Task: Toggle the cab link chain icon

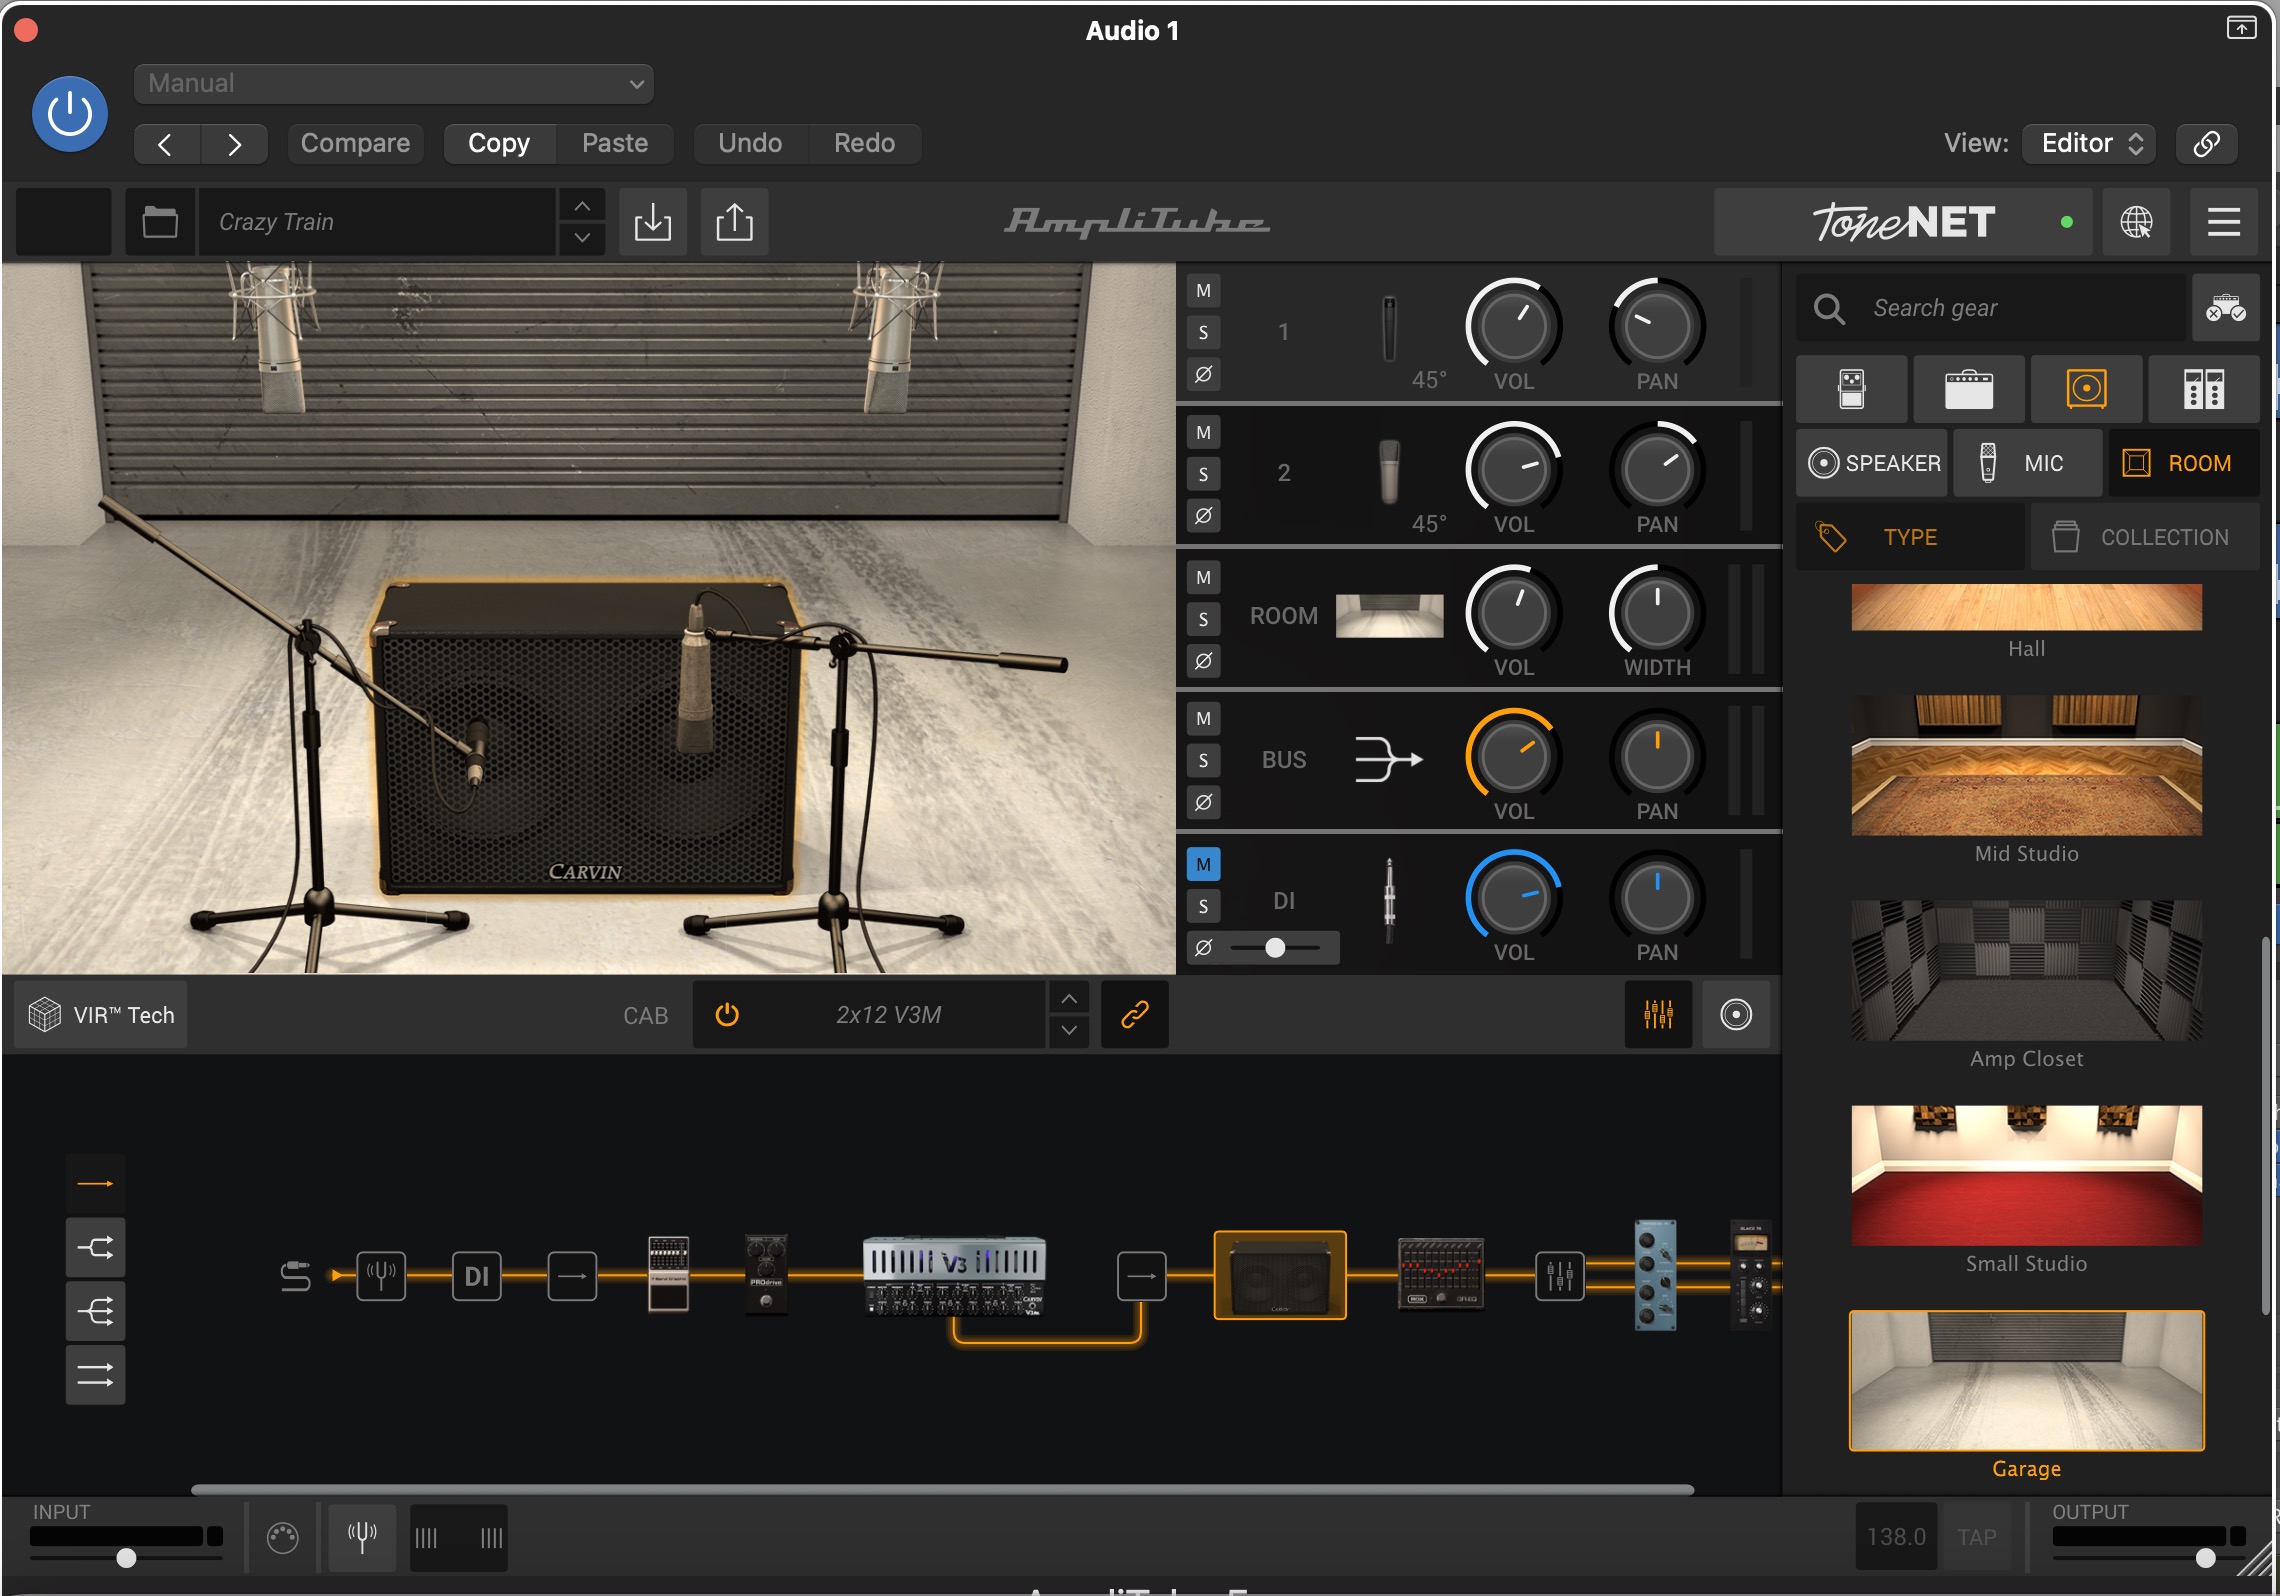Action: 1134,1015
